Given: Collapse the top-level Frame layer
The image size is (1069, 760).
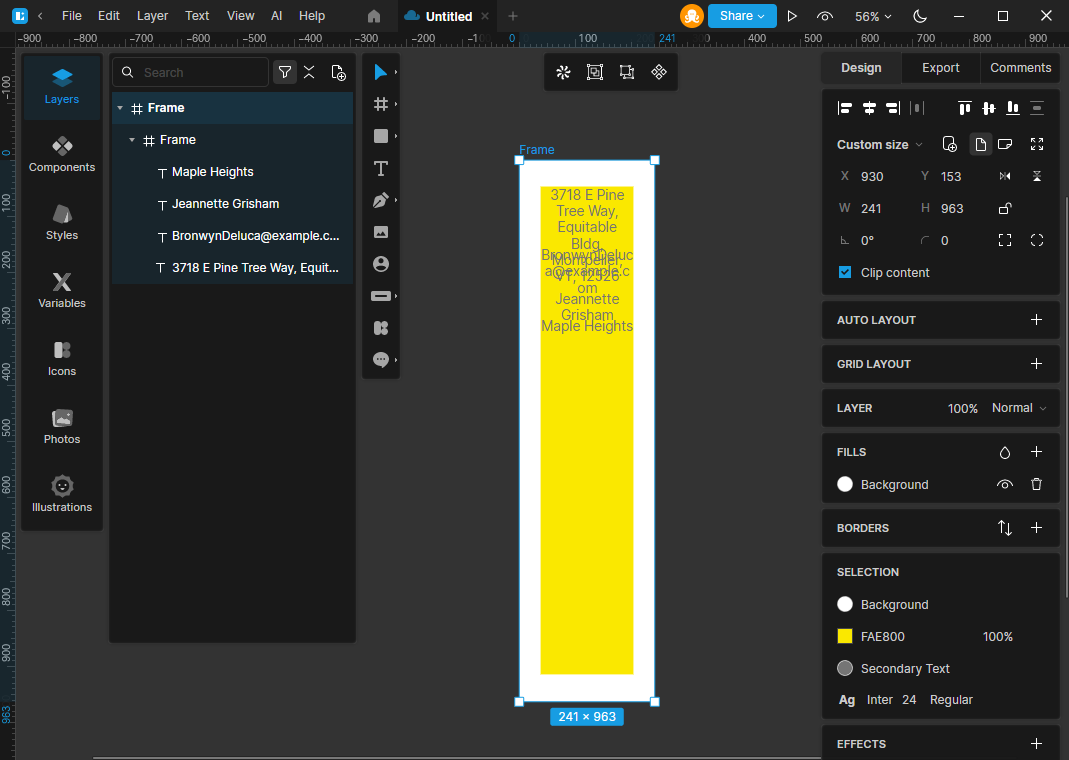Looking at the screenshot, I should [120, 108].
